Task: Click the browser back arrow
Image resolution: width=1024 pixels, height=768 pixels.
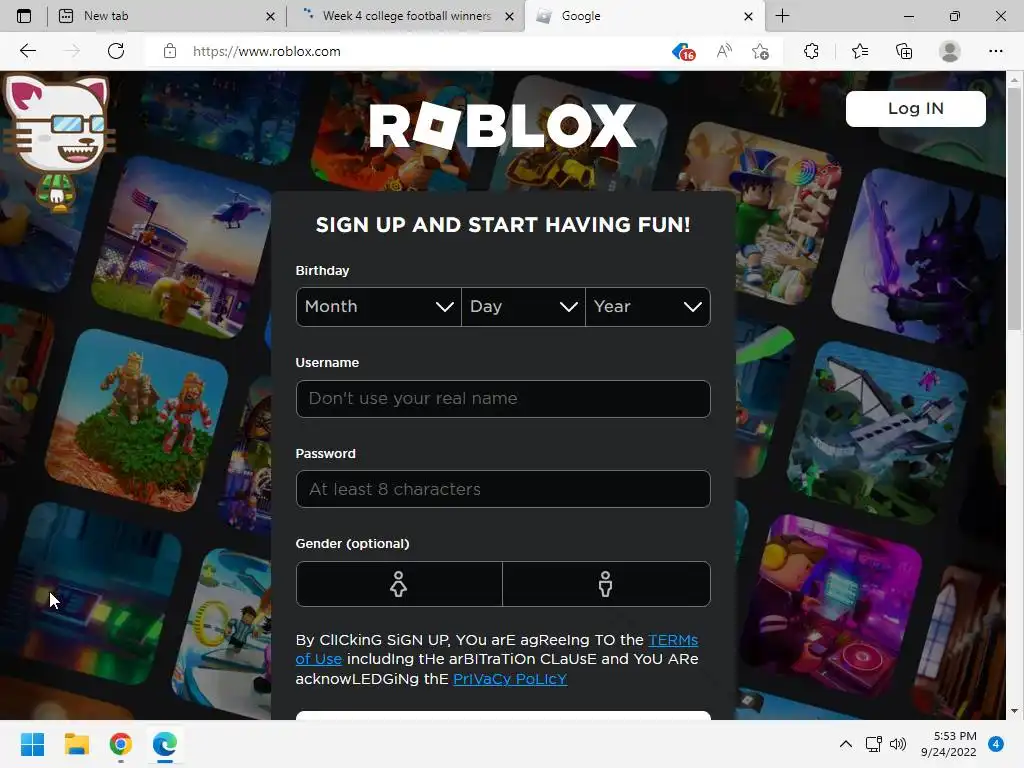Action: 27,51
